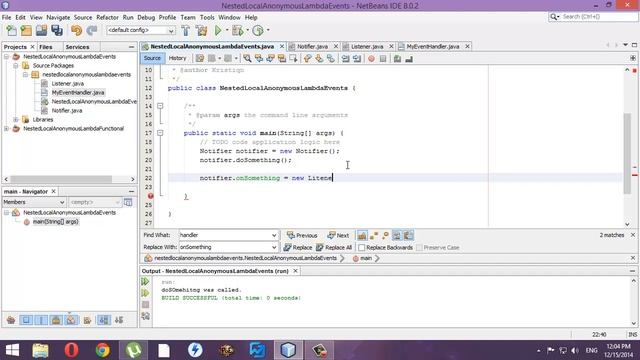Screen dimensions: 640x360
Task: Click the New File toolbar icon
Action: point(11,30)
